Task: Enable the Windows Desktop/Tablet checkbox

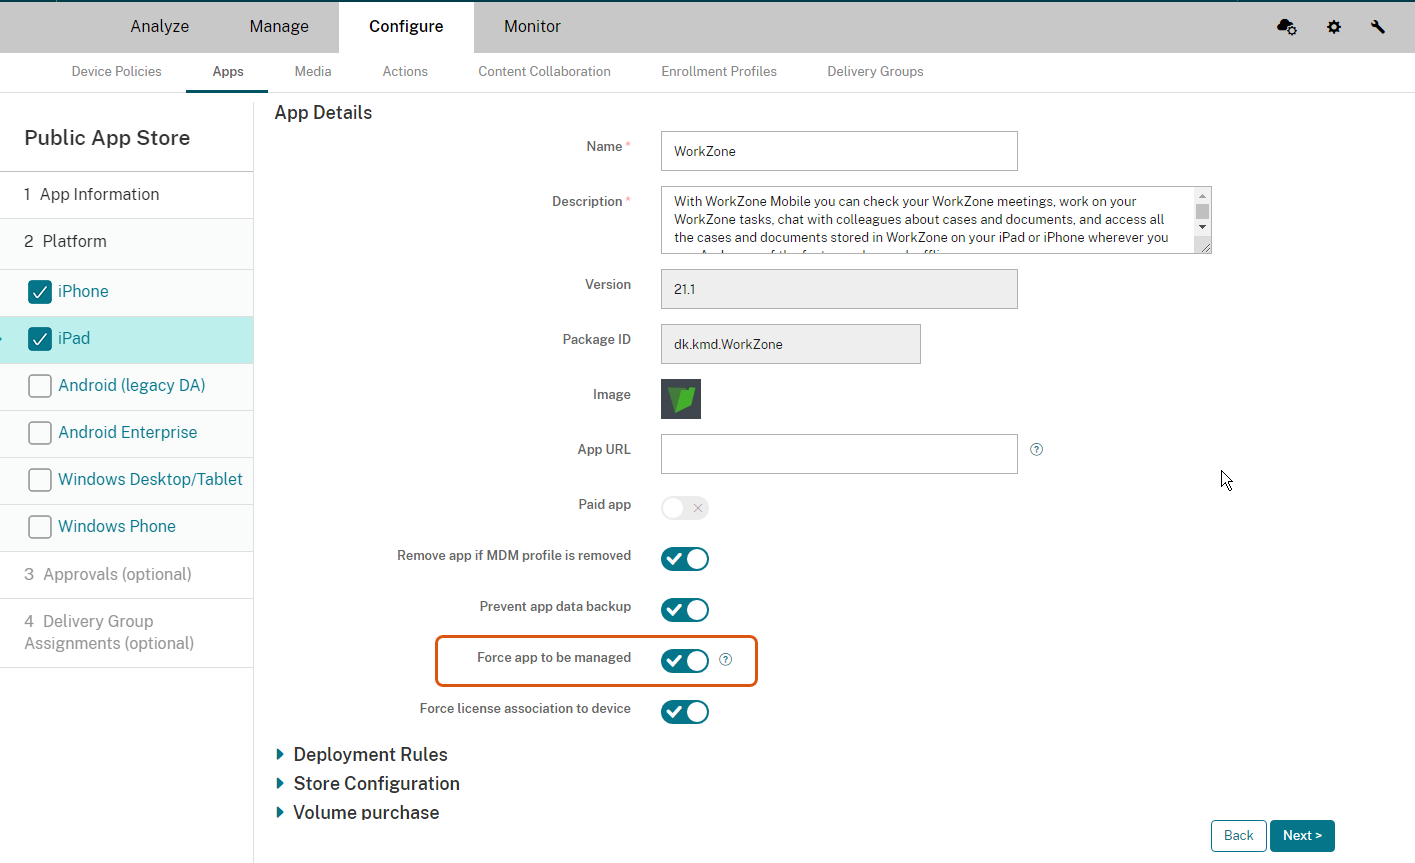Action: click(40, 480)
